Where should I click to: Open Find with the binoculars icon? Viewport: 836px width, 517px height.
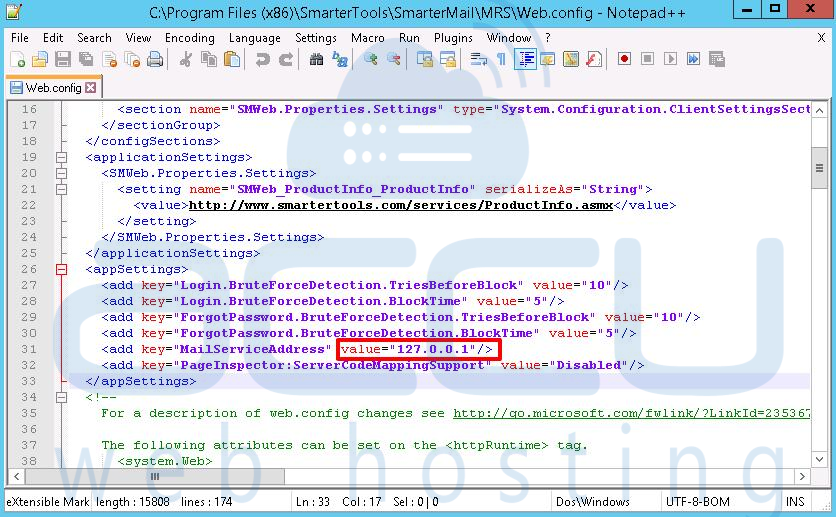pos(316,59)
